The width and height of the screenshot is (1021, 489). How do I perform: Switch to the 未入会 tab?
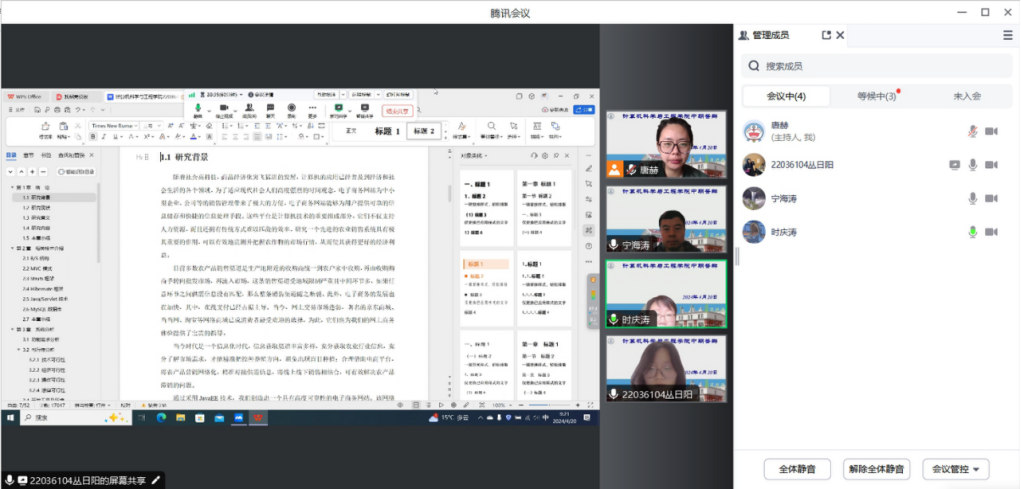tap(966, 96)
